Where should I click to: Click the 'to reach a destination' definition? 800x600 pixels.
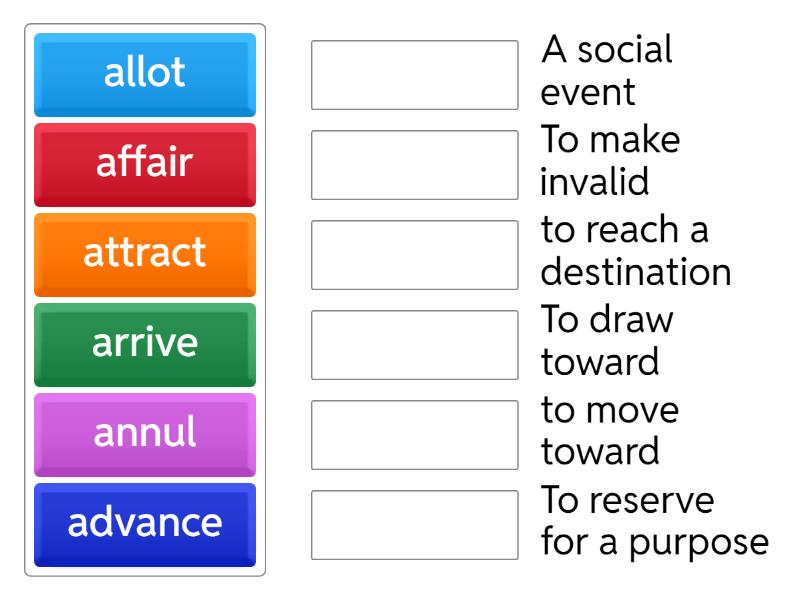coord(636,251)
